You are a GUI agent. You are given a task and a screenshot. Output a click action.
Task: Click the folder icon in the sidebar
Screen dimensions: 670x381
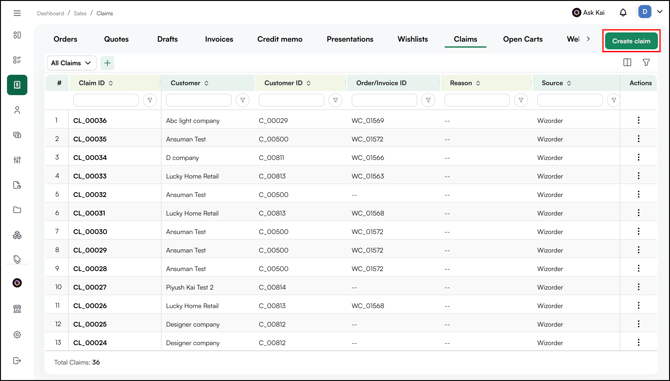(x=17, y=210)
